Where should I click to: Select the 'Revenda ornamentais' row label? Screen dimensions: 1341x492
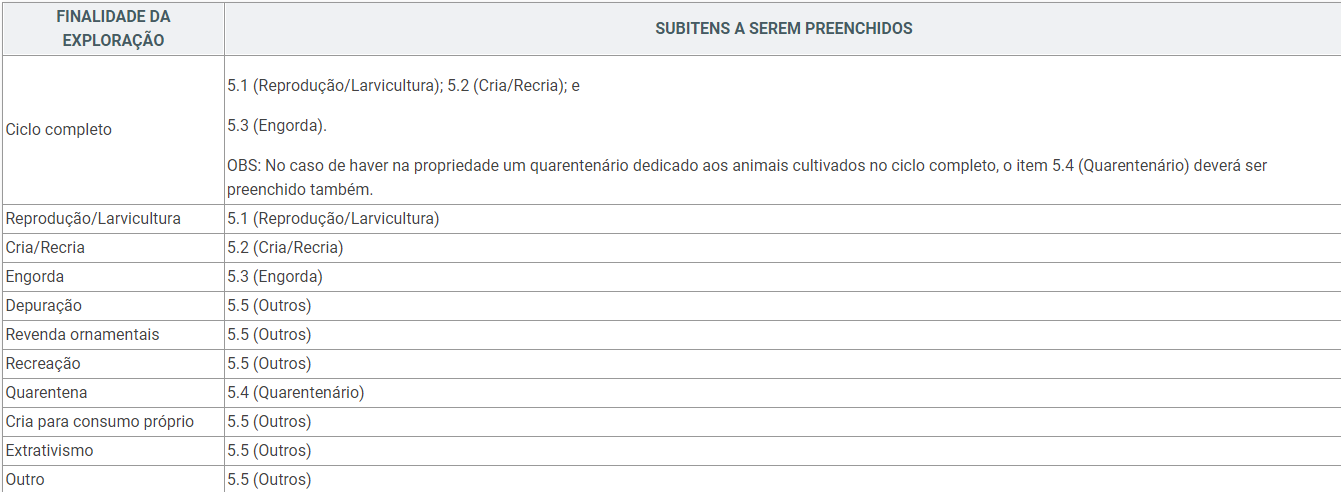pyautogui.click(x=82, y=334)
